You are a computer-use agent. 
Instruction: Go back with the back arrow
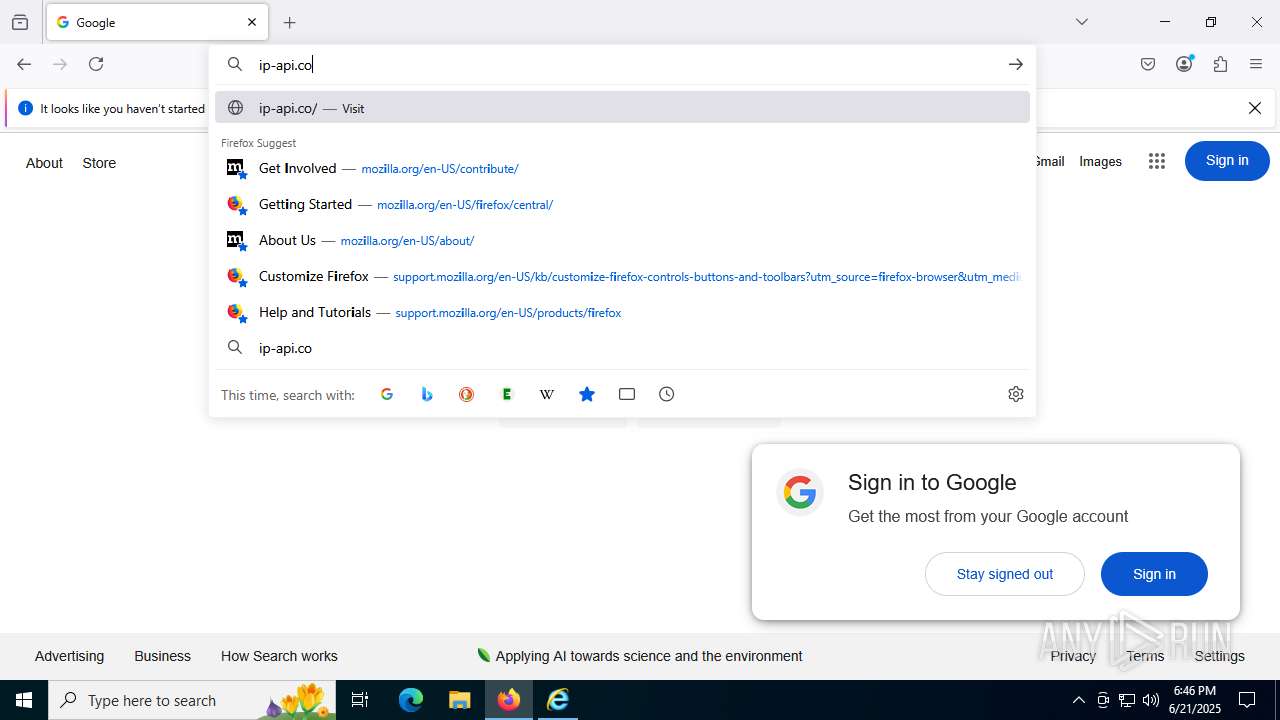click(24, 64)
